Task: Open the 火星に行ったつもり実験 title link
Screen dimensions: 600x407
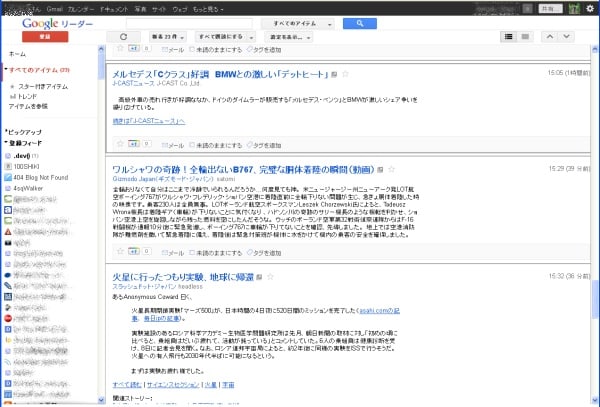Action: click(x=183, y=277)
